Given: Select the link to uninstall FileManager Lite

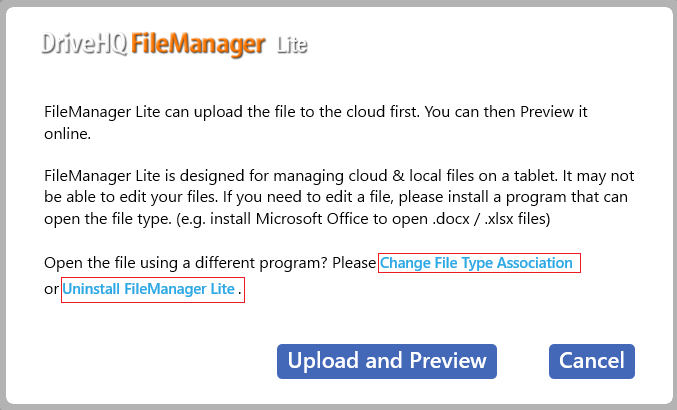Looking at the screenshot, I should [150, 289].
